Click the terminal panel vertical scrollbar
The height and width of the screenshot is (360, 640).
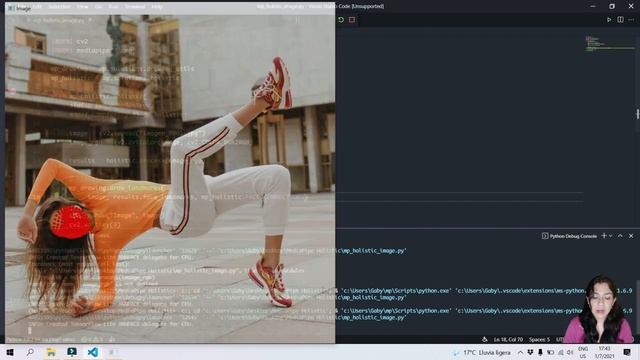click(638, 306)
